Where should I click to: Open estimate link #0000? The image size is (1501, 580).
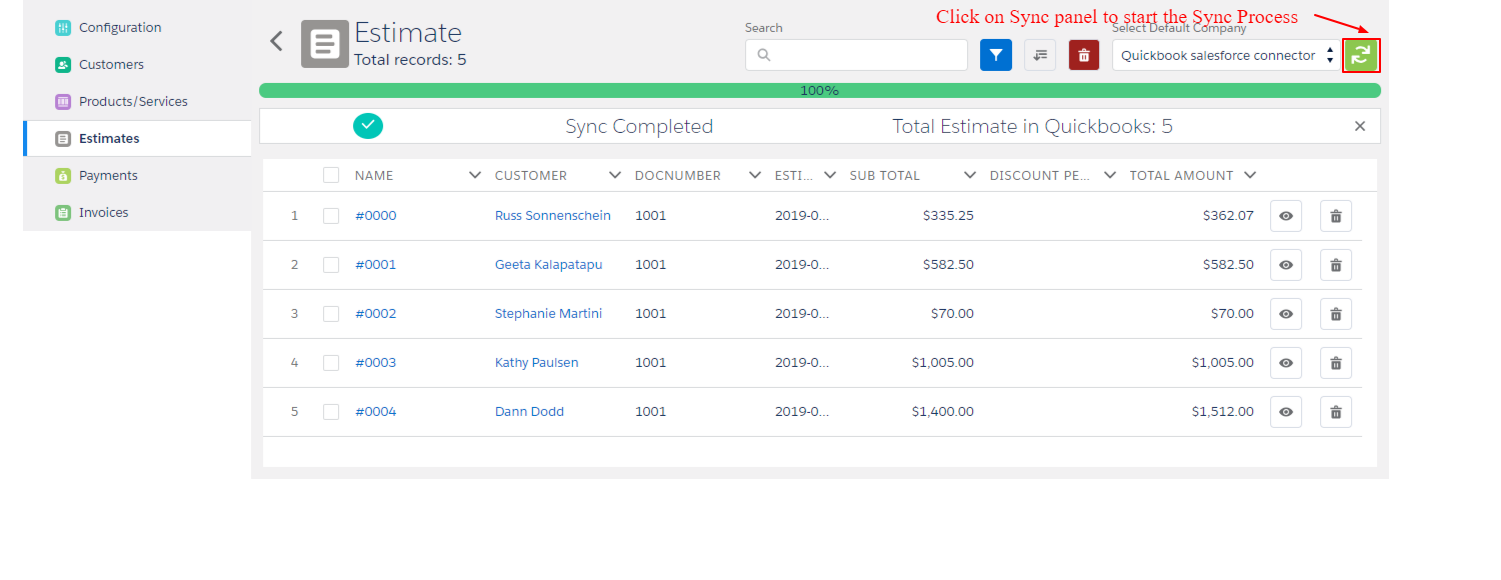(376, 216)
